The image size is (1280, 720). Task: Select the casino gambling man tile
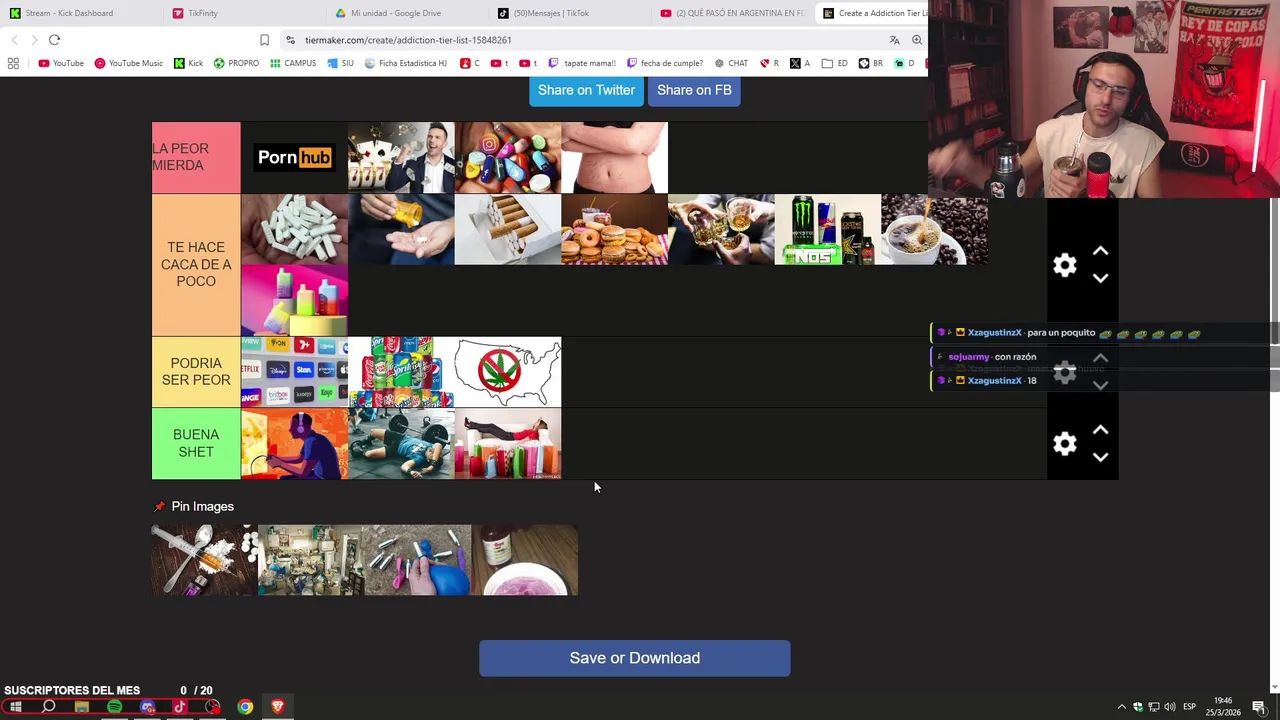point(401,158)
